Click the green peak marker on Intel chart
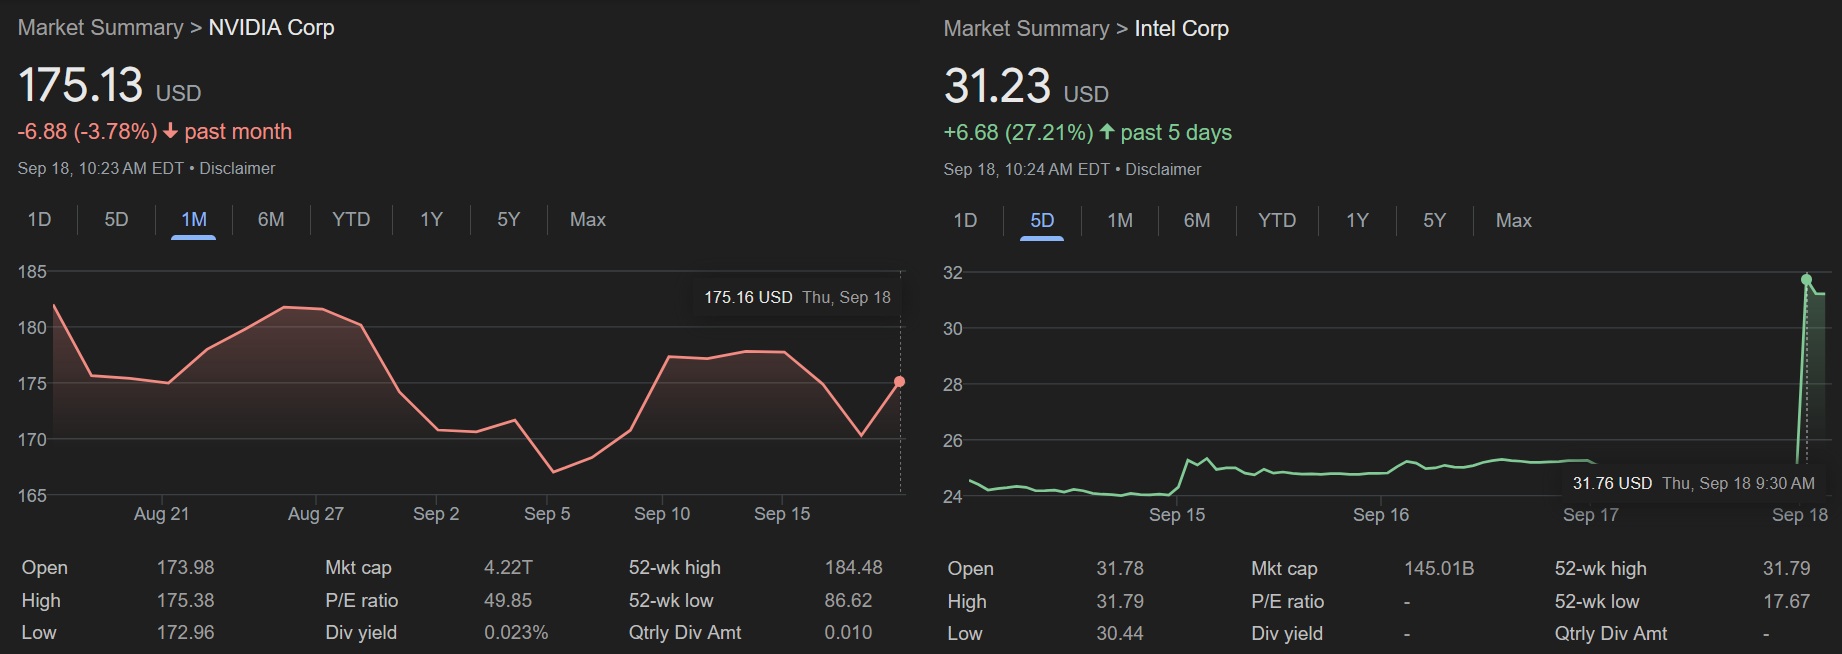1842x654 pixels. point(1806,280)
